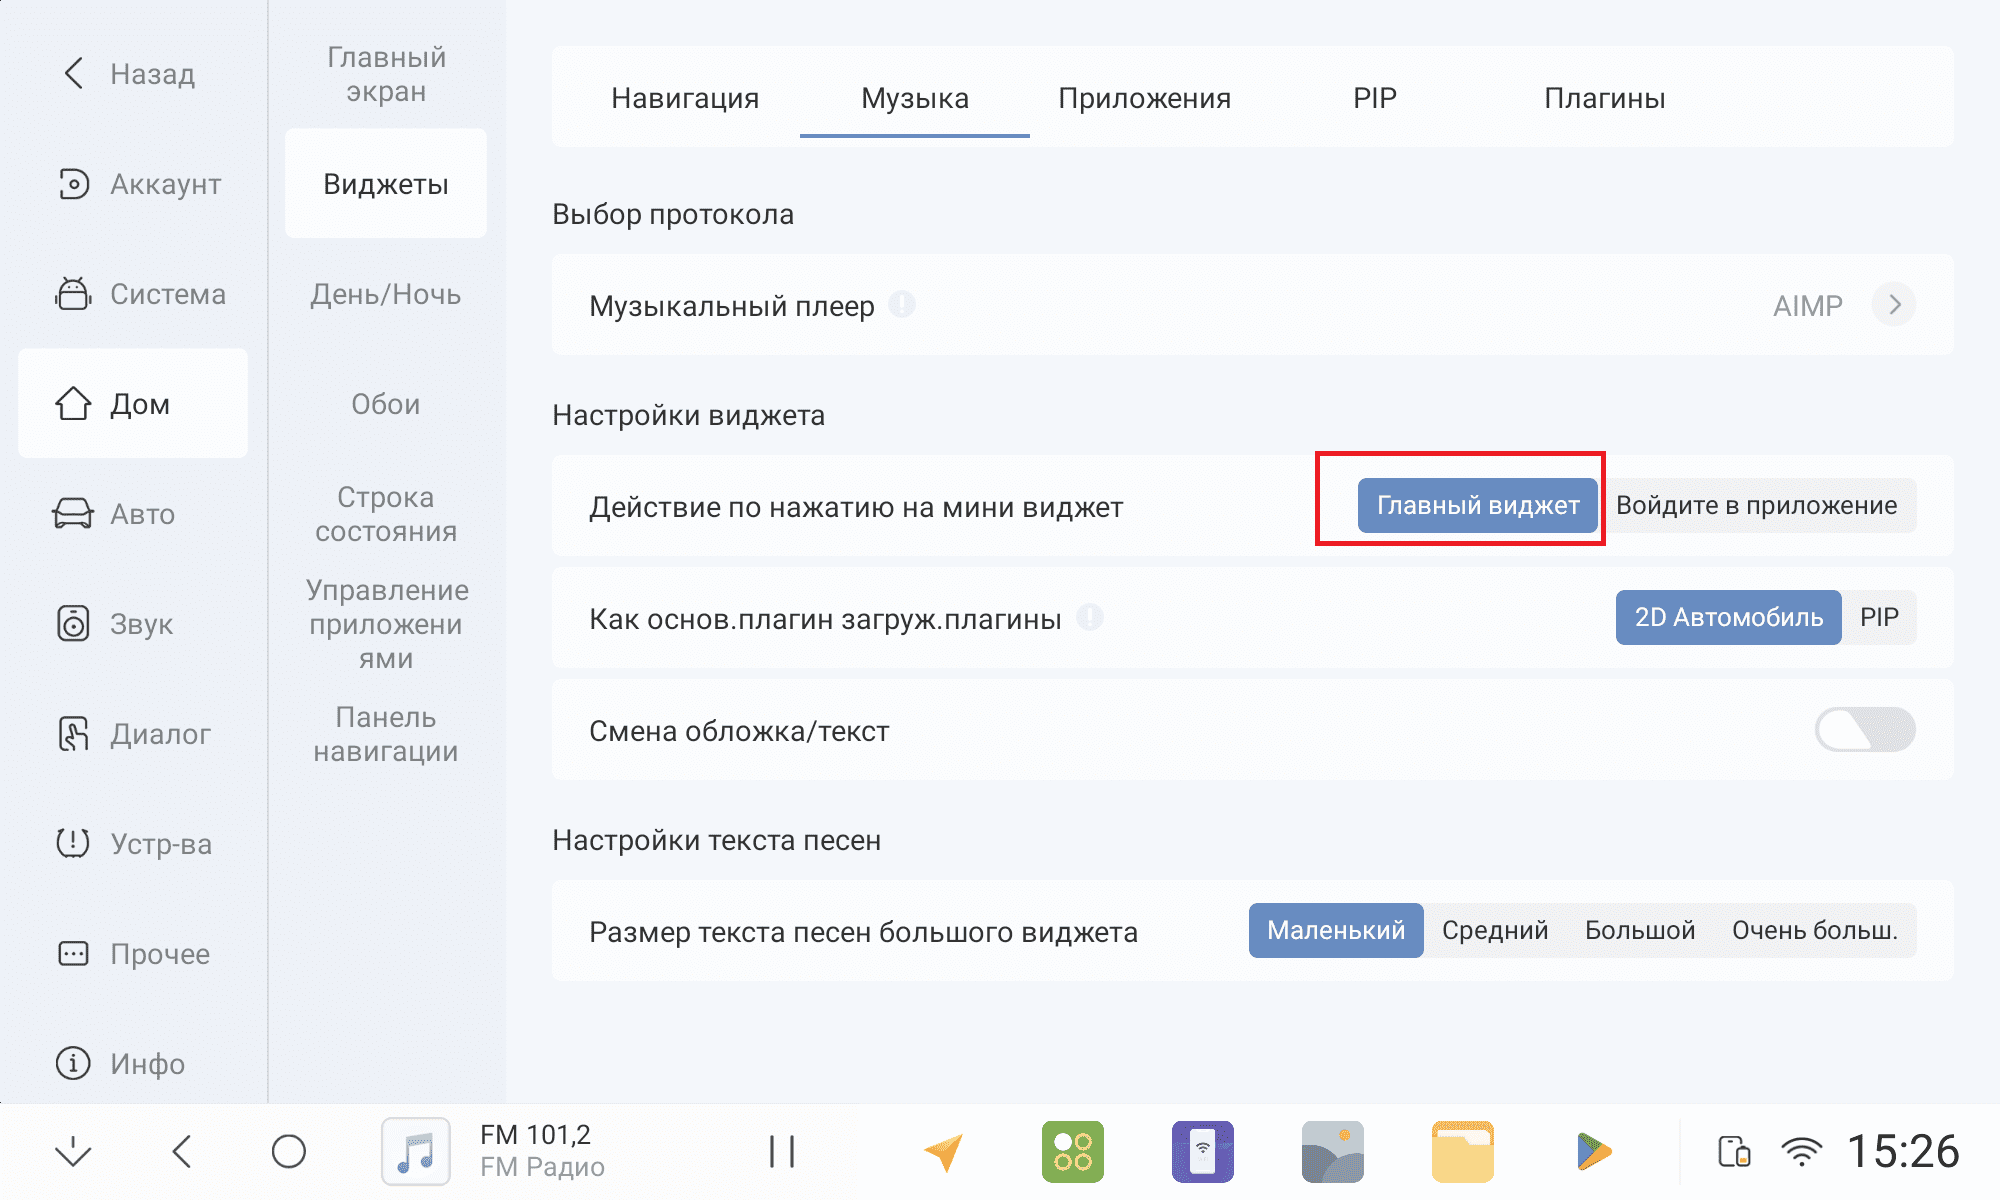Click the music note widget icon
Image resolution: width=2000 pixels, height=1200 pixels.
tap(416, 1152)
